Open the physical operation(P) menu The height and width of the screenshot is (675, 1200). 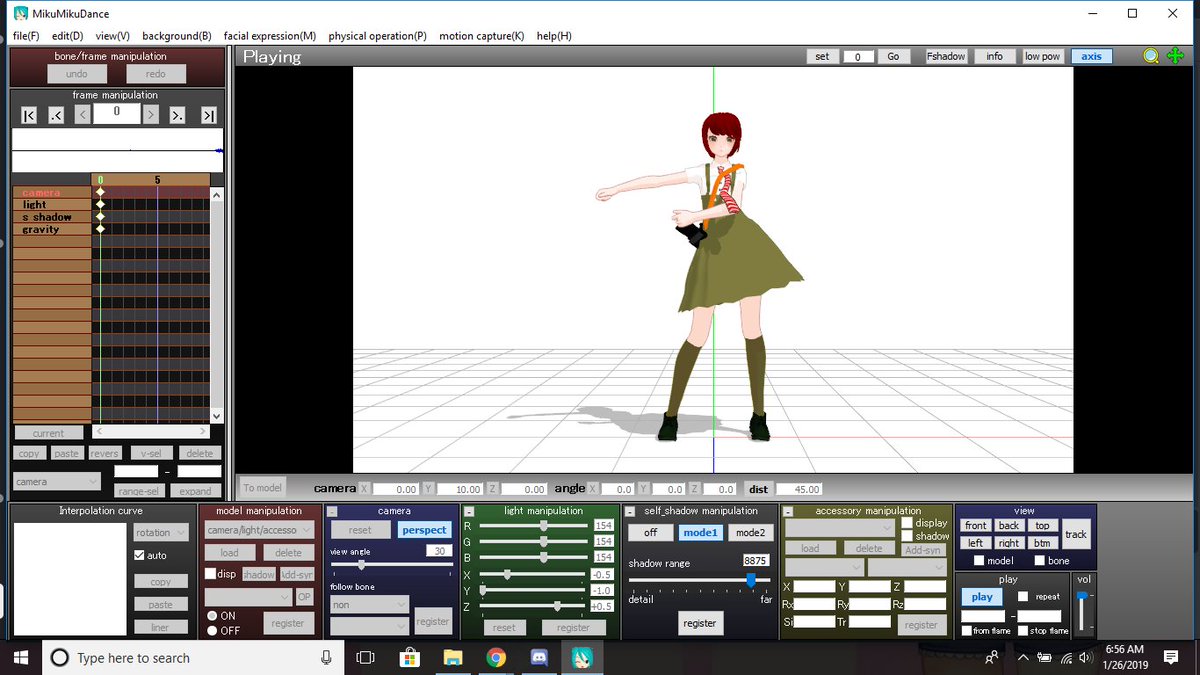coord(377,36)
